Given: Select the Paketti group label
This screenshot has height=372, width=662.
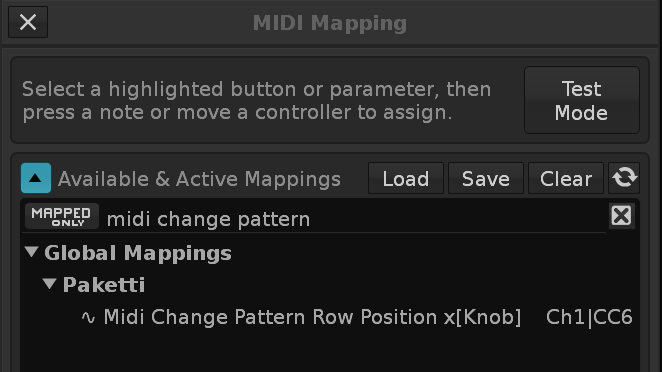Looking at the screenshot, I should click(x=104, y=285).
